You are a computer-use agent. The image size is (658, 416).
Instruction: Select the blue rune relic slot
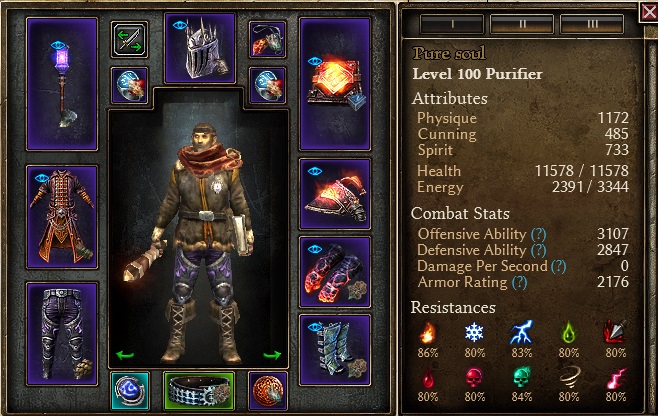click(x=130, y=391)
